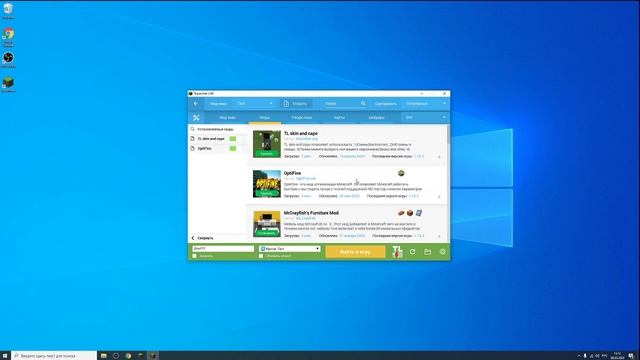Screen dimensions: 640x360
Task: Expand TL skin and cape card arrow
Action: pos(440,157)
